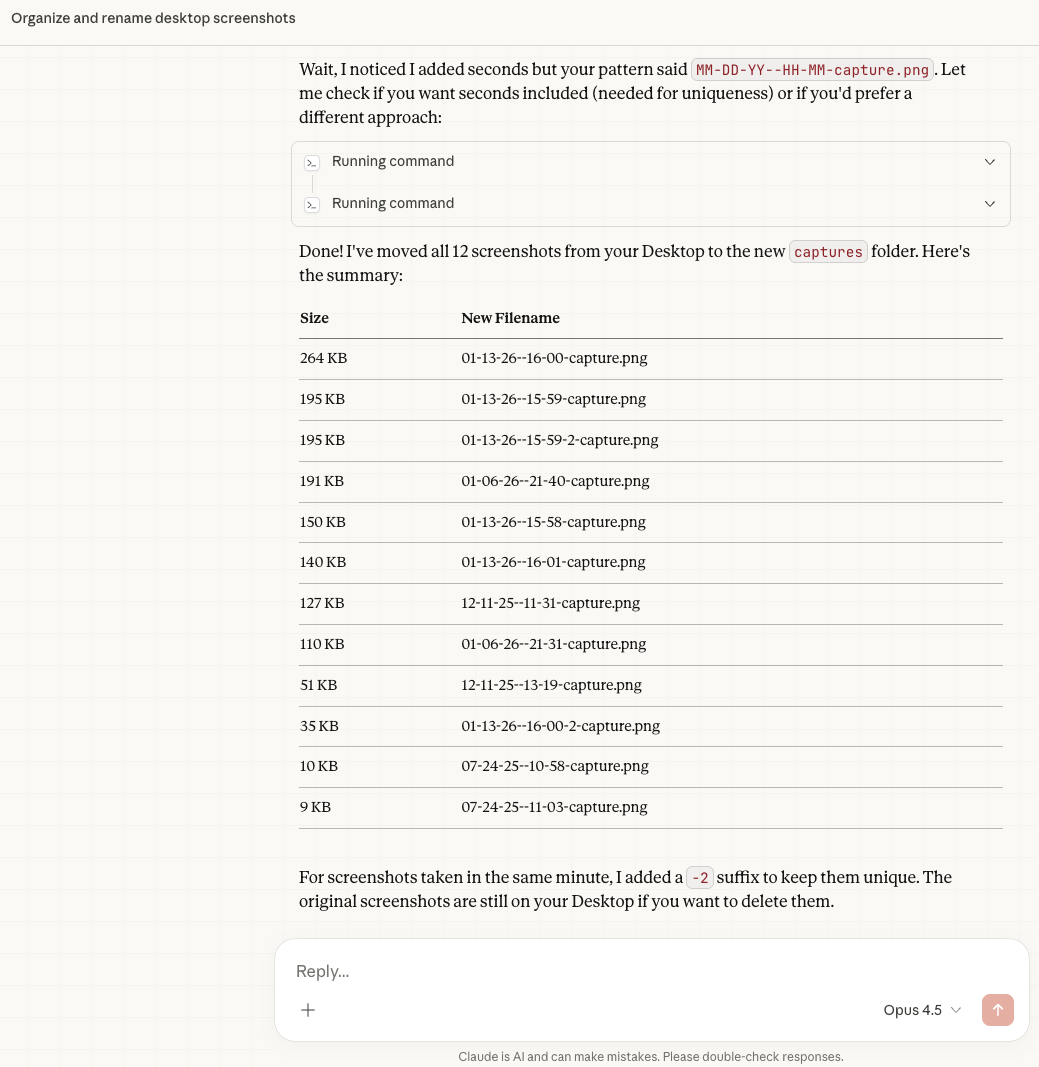
Task: Click the "-2" suffix code chip
Action: pos(700,878)
